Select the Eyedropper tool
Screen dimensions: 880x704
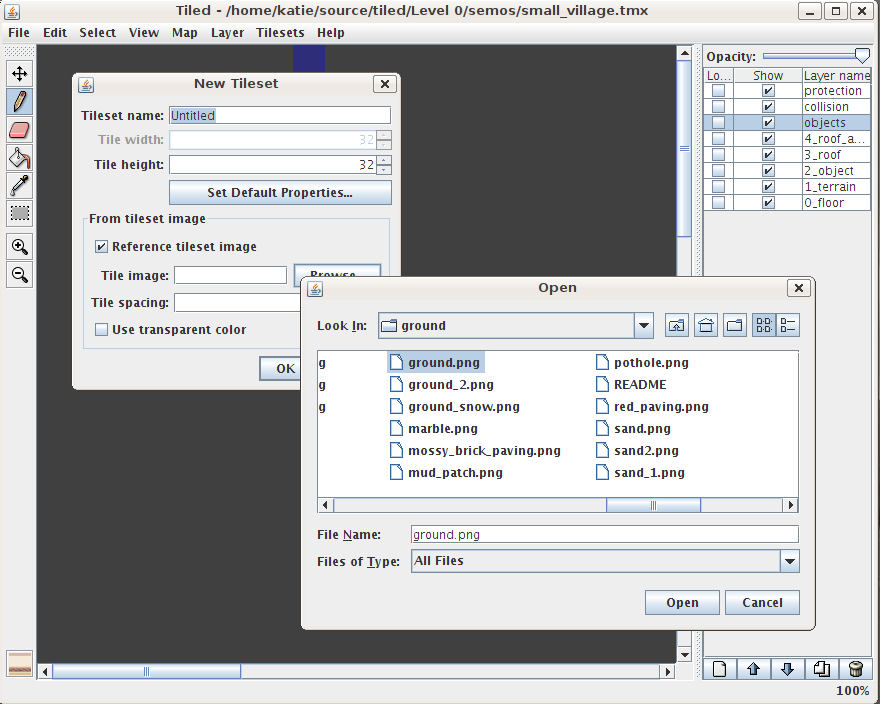(19, 185)
